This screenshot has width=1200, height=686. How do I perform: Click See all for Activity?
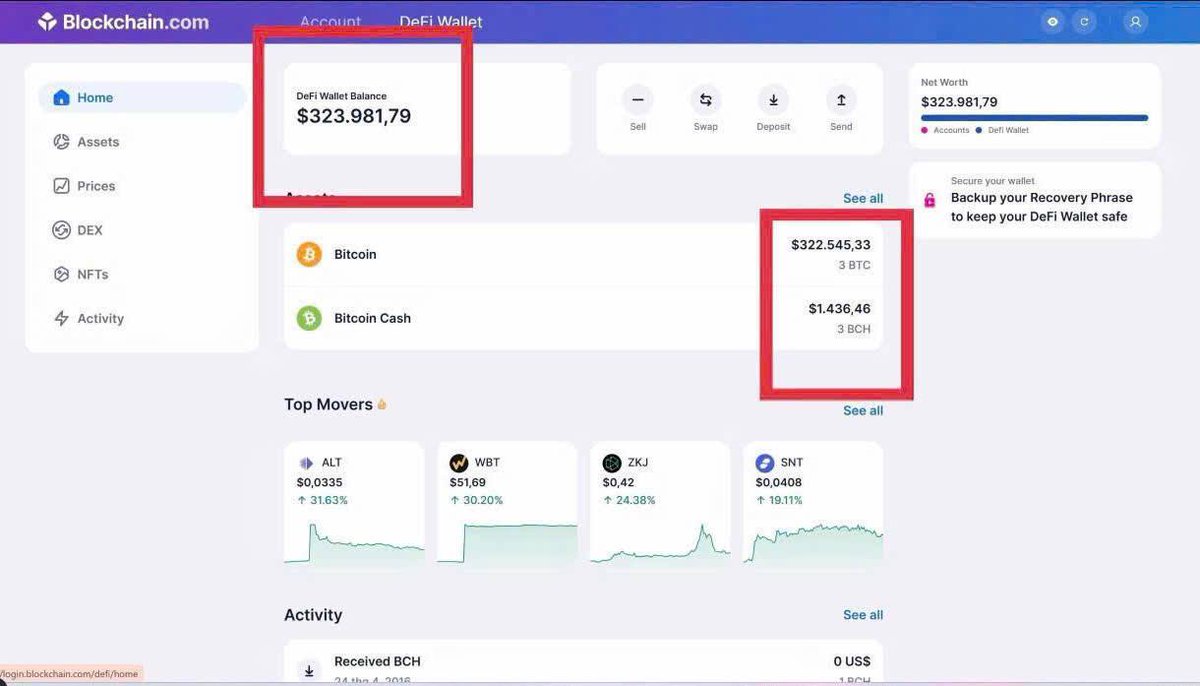pos(863,615)
